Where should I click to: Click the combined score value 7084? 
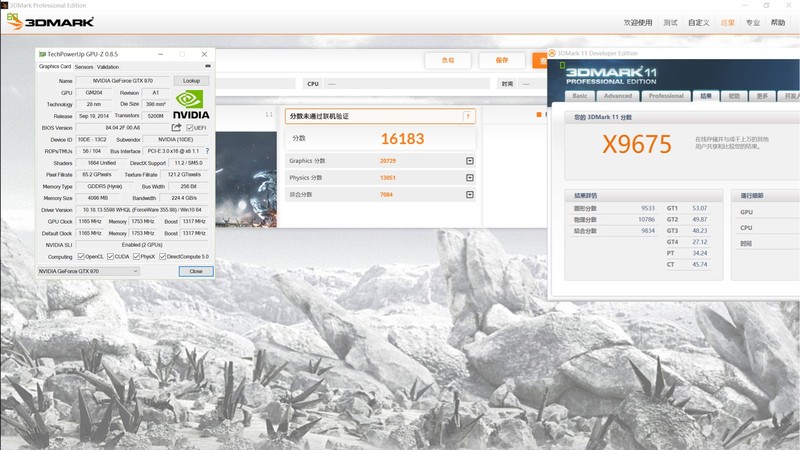386,194
